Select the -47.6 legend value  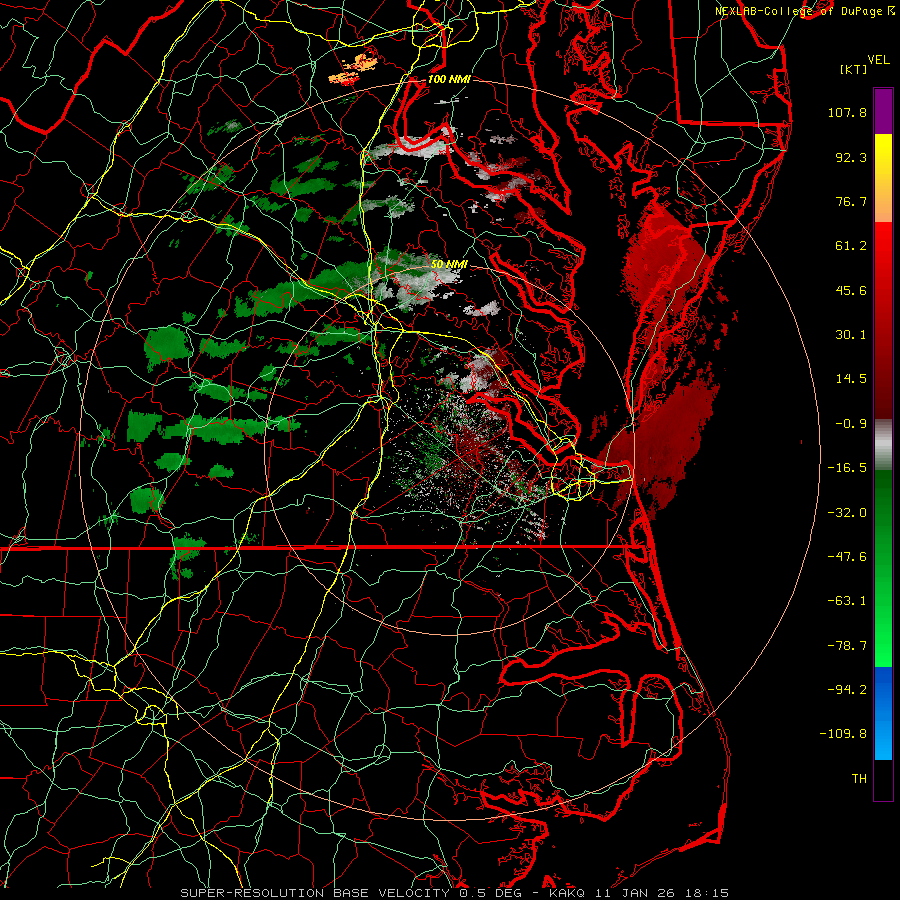tap(847, 557)
